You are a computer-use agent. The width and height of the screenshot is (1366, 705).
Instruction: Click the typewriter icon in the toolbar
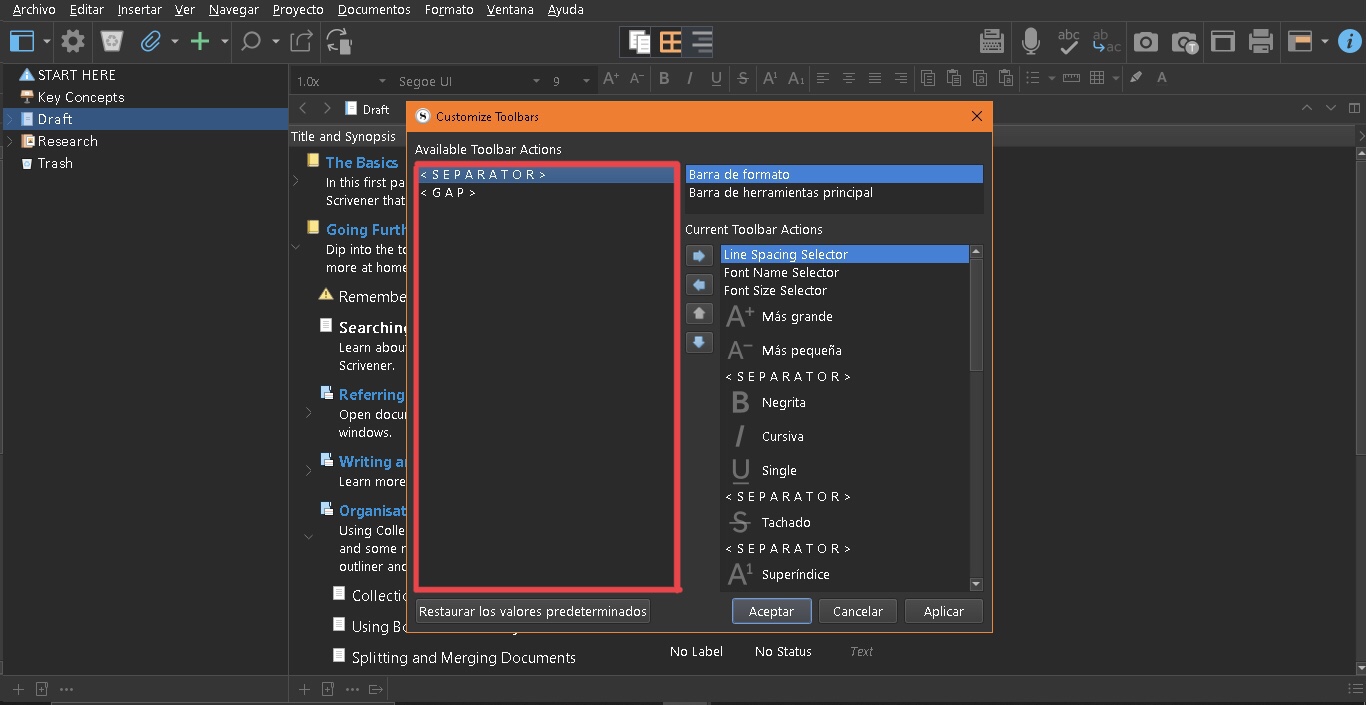991,42
